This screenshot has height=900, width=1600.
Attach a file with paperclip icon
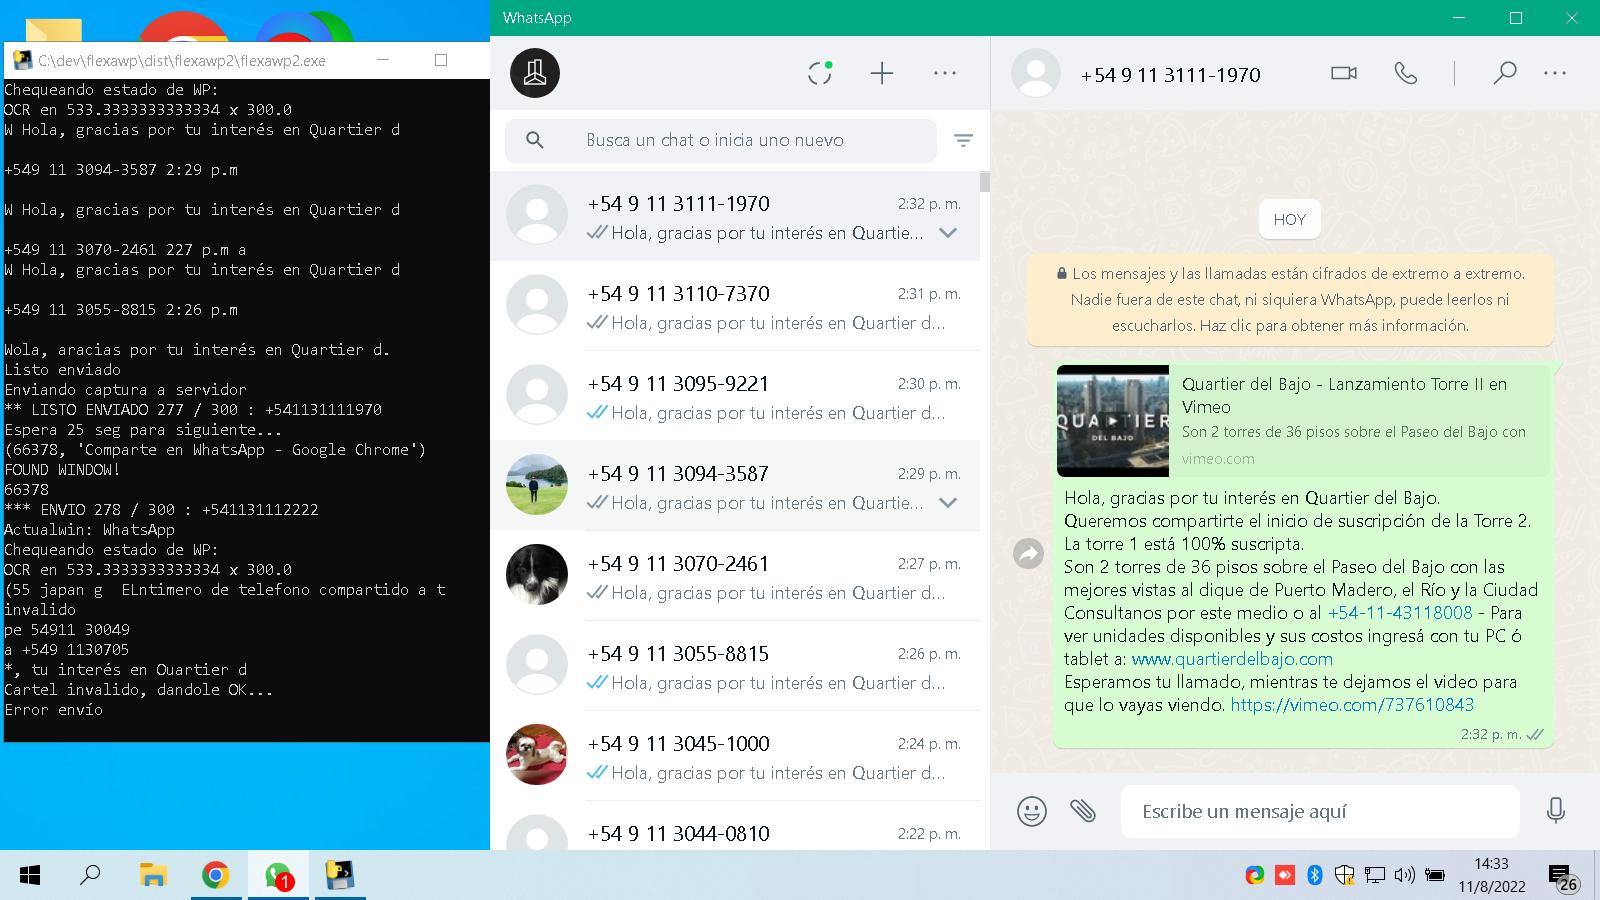pyautogui.click(x=1083, y=810)
